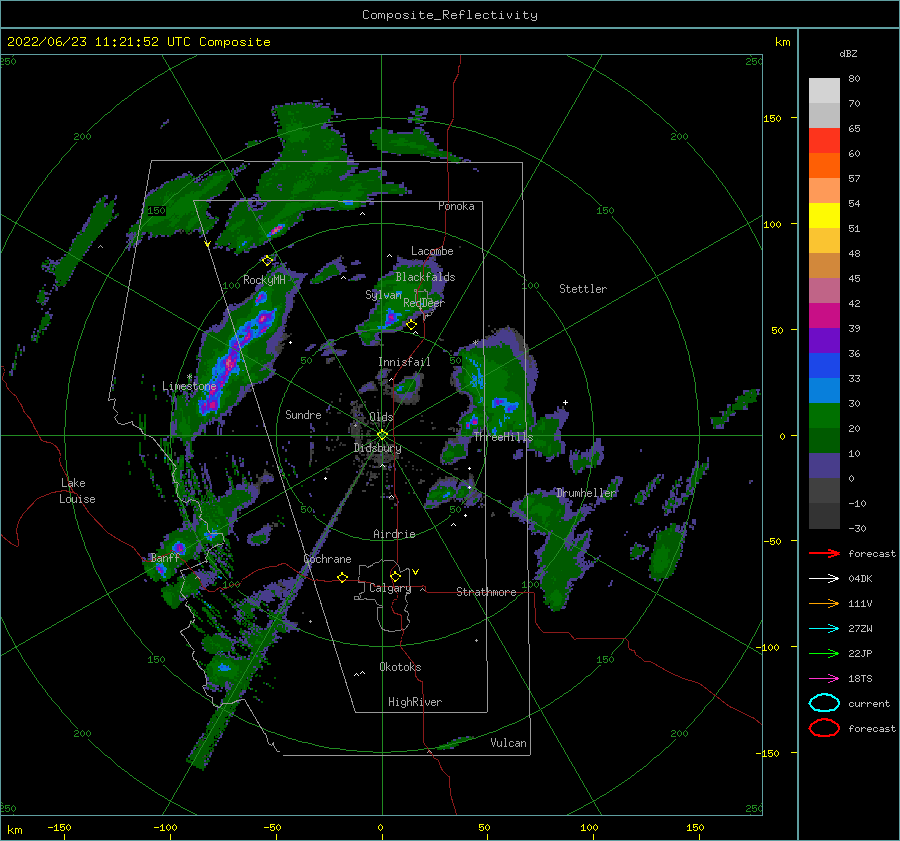This screenshot has height=841, width=900.
Task: Click the red swatch in dBZ scale
Action: click(824, 140)
